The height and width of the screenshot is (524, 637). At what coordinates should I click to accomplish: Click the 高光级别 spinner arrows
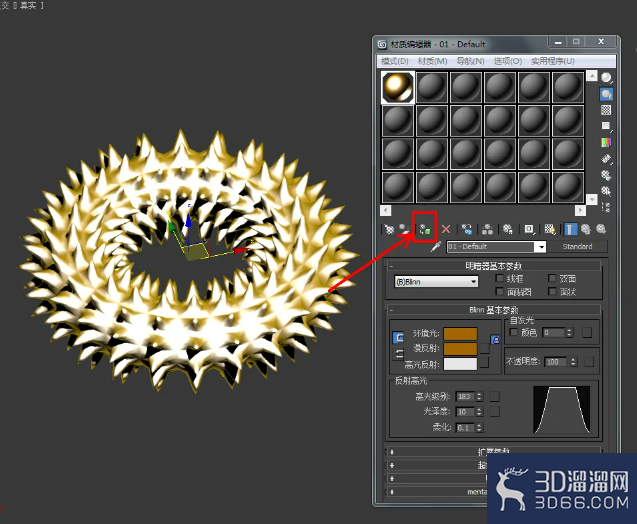point(479,396)
